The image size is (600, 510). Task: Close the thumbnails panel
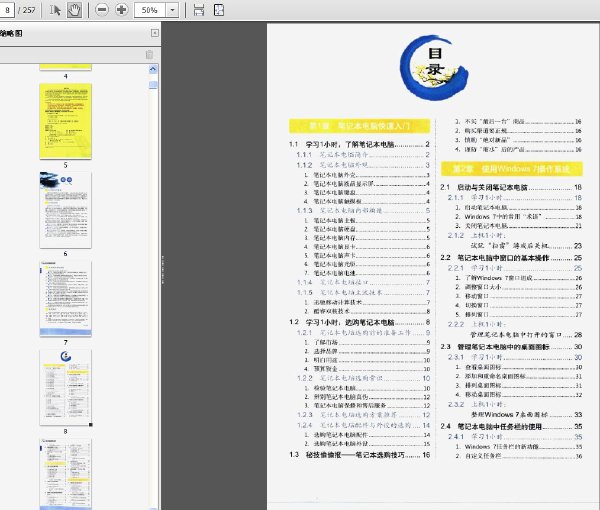point(155,33)
